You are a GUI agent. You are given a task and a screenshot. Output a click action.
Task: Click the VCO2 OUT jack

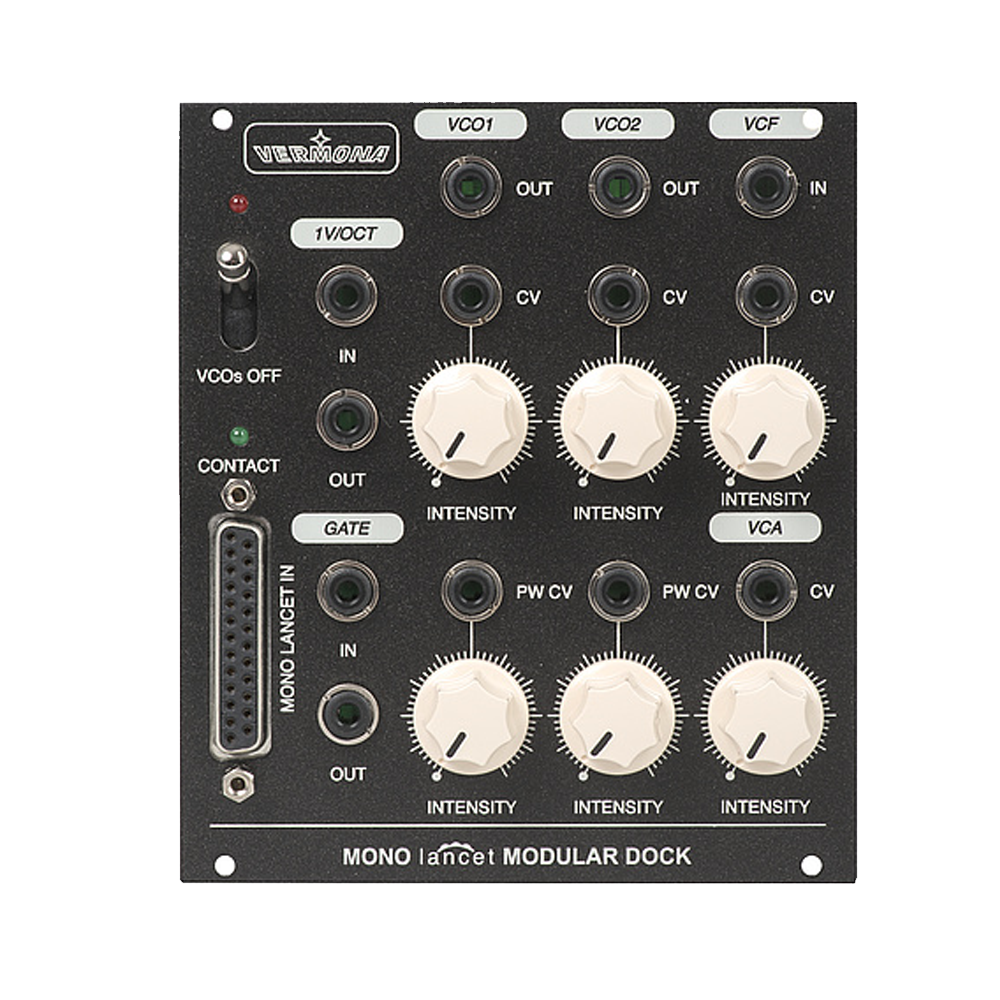click(x=618, y=188)
